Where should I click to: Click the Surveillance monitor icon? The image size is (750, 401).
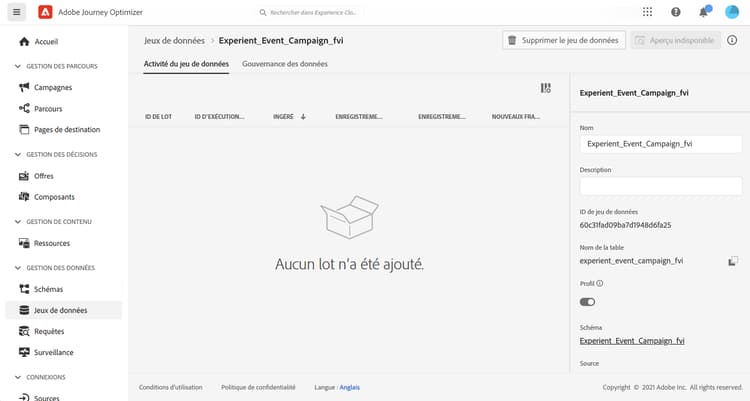point(24,352)
